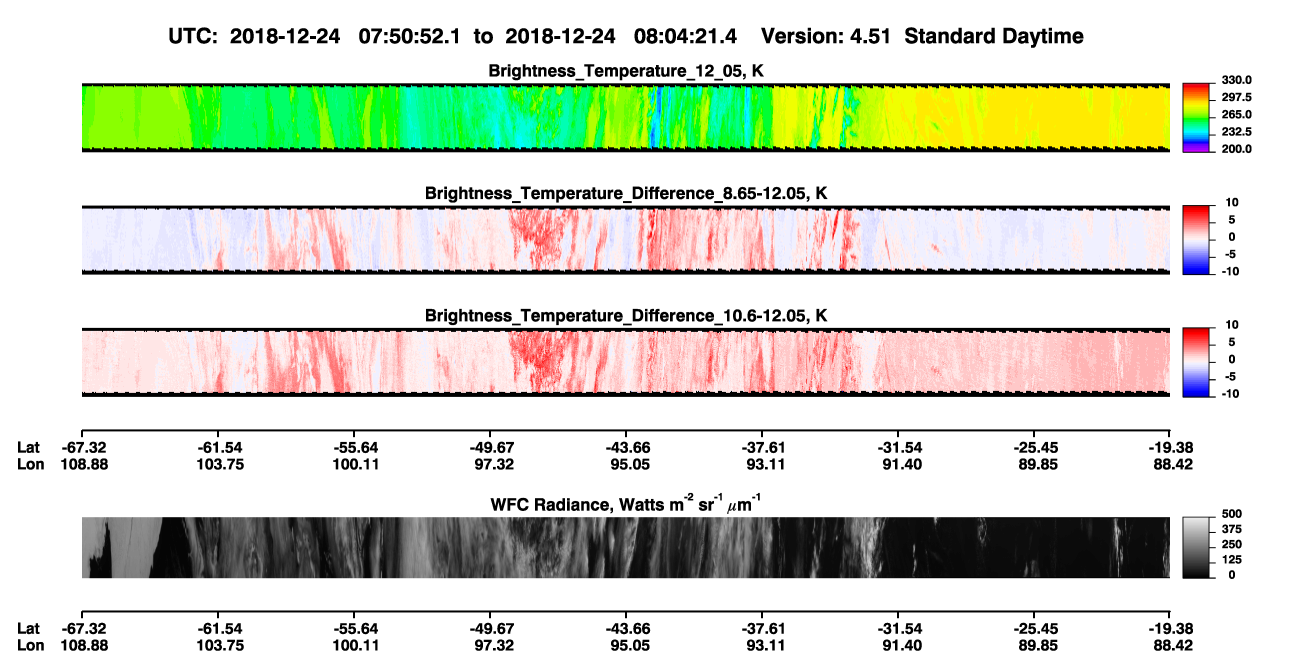The image size is (1300, 667).
Task: Click latitude '-19.38' below the WFC panel
Action: 1170,628
